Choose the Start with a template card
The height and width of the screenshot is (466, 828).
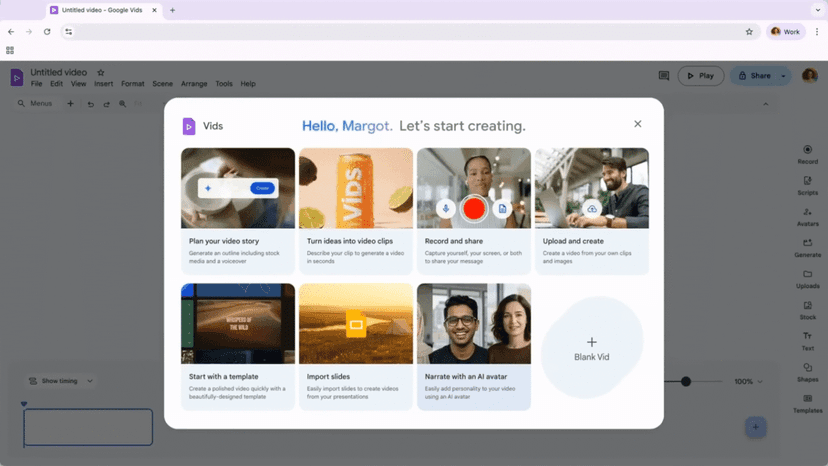pos(238,346)
